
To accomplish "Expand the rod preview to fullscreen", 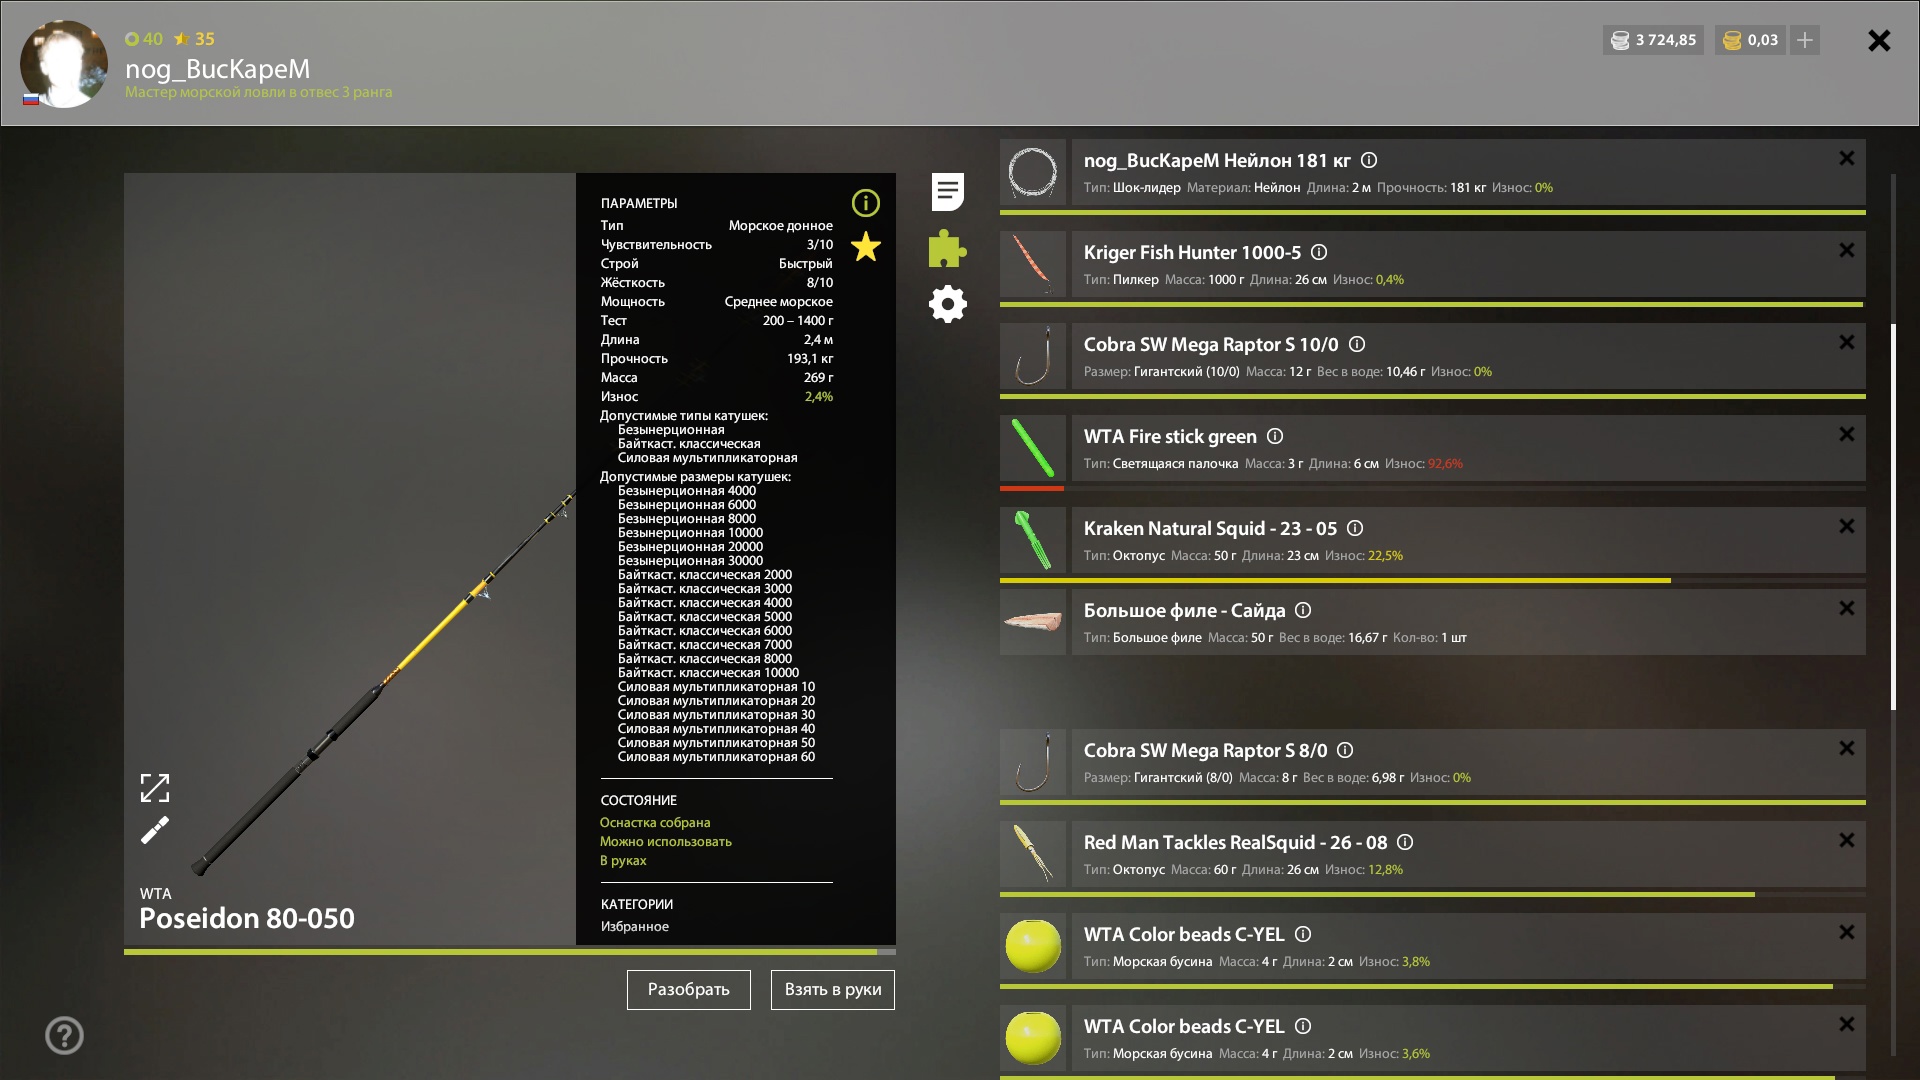I will pyautogui.click(x=155, y=788).
